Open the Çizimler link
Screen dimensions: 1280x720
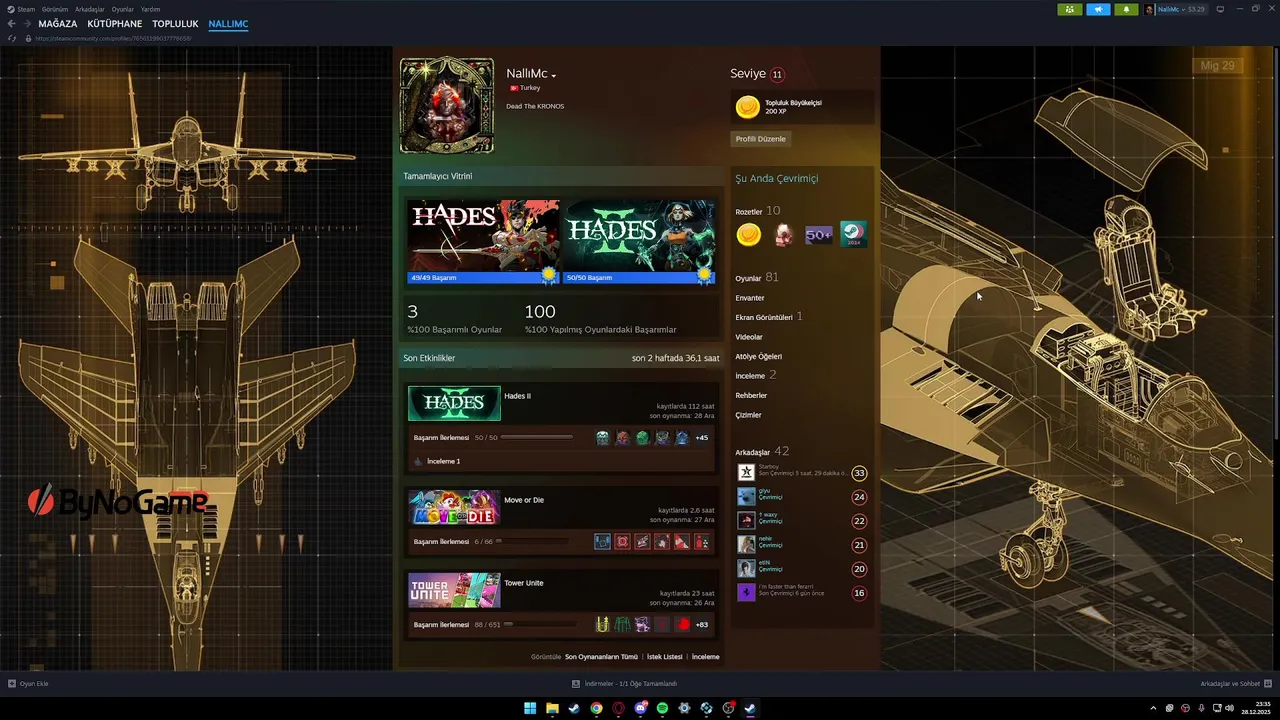pos(748,415)
